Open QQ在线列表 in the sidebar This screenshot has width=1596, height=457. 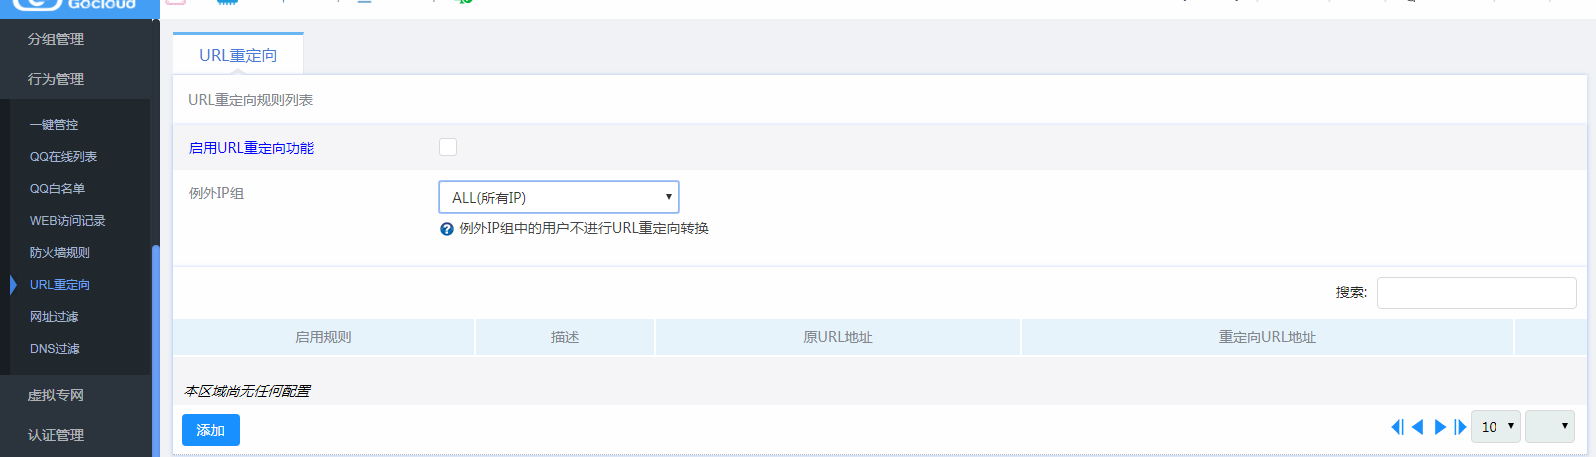point(63,157)
